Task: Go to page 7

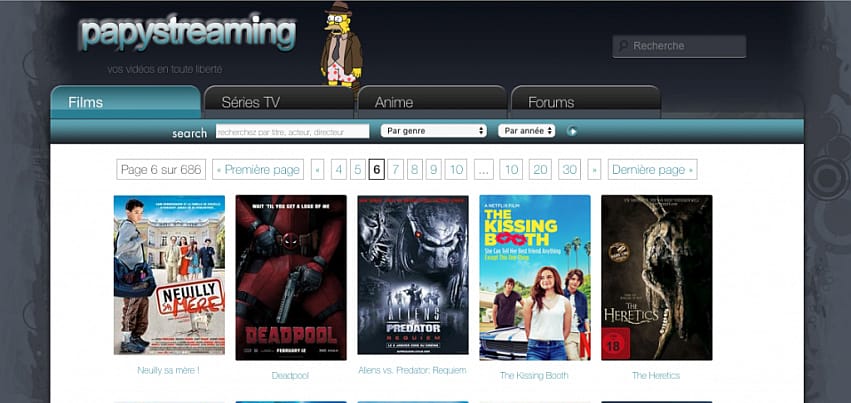Action: pos(396,170)
